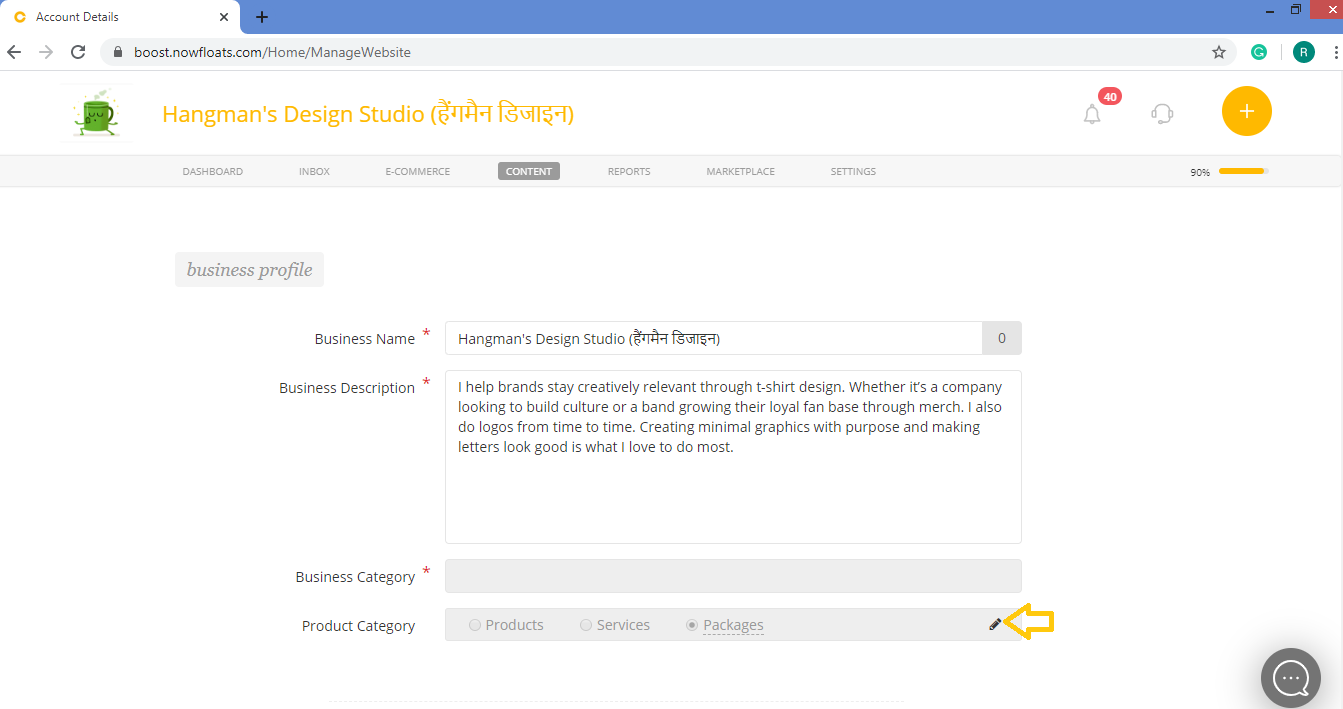Viewport: 1343px width, 709px height.
Task: Select the Packages radio button
Action: (692, 625)
